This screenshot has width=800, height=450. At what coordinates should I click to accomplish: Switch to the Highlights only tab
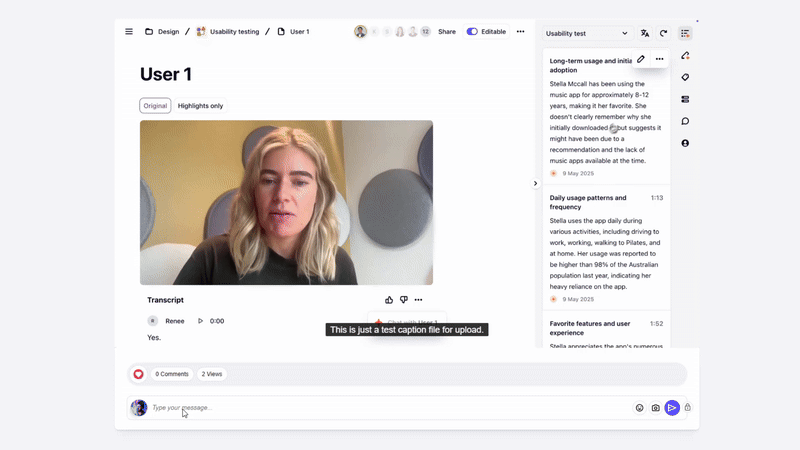200,106
